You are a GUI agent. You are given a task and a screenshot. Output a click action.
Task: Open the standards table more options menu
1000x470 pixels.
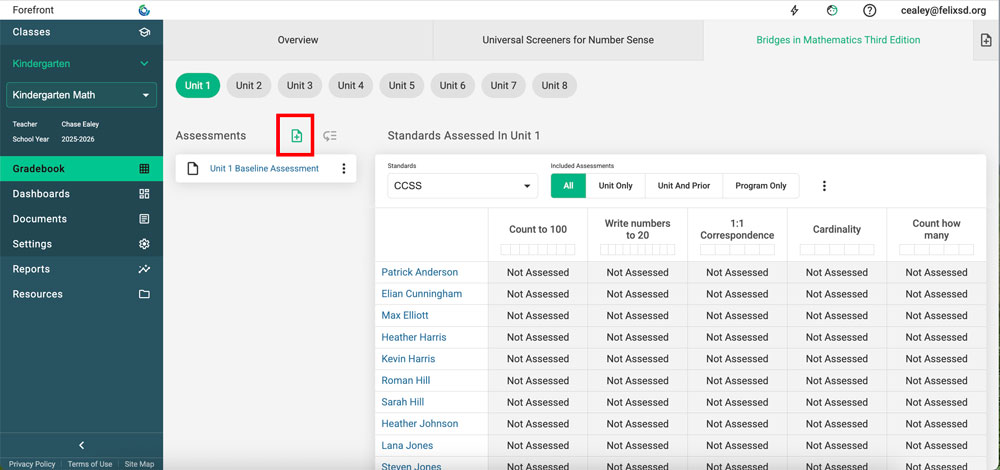824,186
